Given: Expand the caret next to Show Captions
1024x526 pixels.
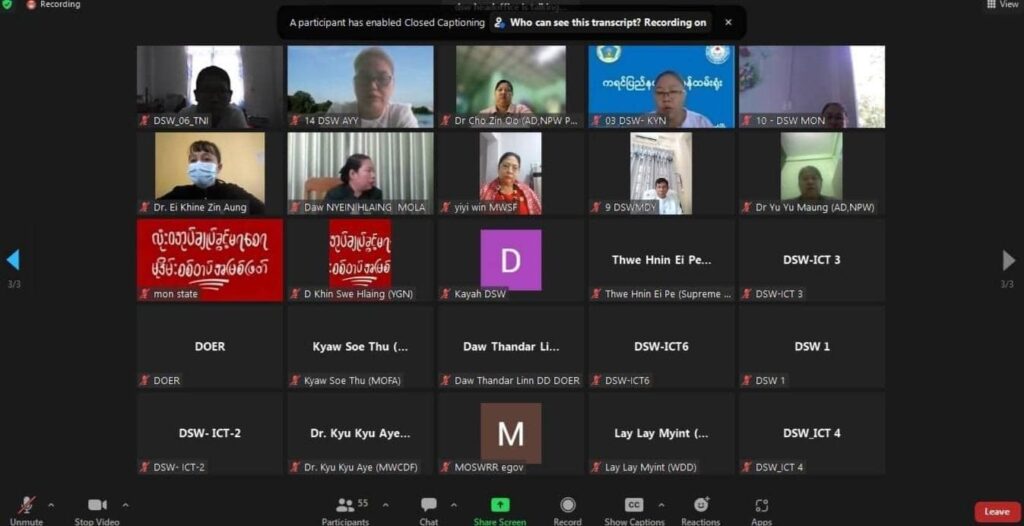Looking at the screenshot, I should pyautogui.click(x=661, y=504).
